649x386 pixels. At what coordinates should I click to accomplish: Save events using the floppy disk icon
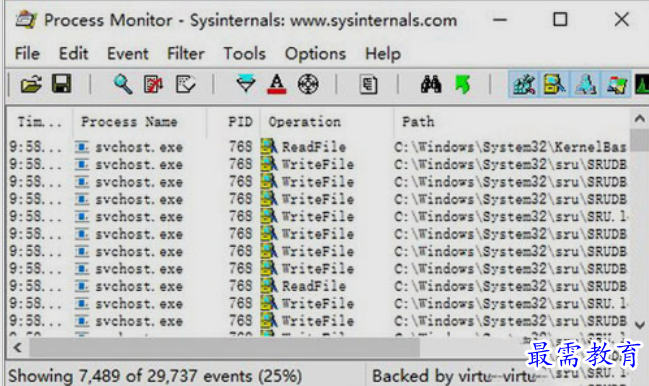coord(62,84)
